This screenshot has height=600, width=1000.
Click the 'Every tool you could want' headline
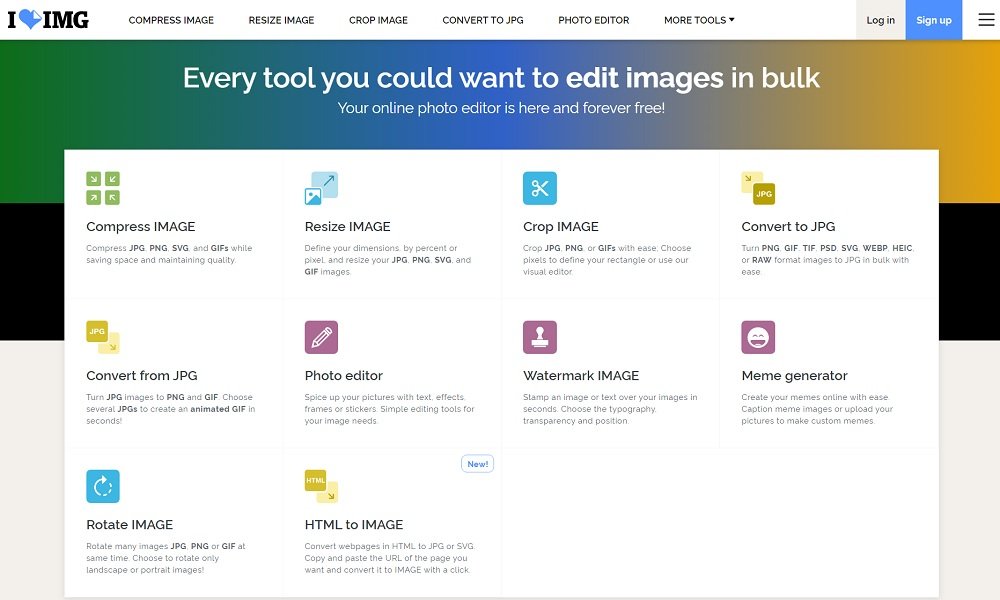coord(501,78)
